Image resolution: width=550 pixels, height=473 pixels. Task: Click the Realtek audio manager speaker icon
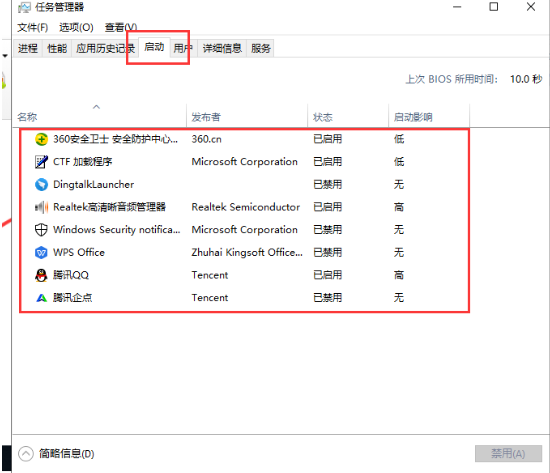pos(41,207)
